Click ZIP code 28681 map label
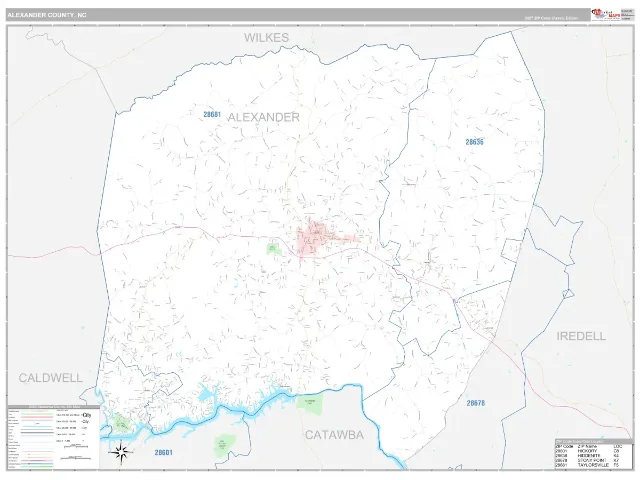This screenshot has height=480, width=640. pyautogui.click(x=212, y=115)
